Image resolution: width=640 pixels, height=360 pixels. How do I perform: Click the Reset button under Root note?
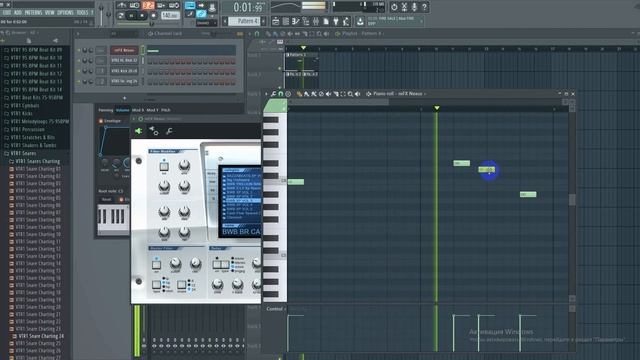coord(107,200)
